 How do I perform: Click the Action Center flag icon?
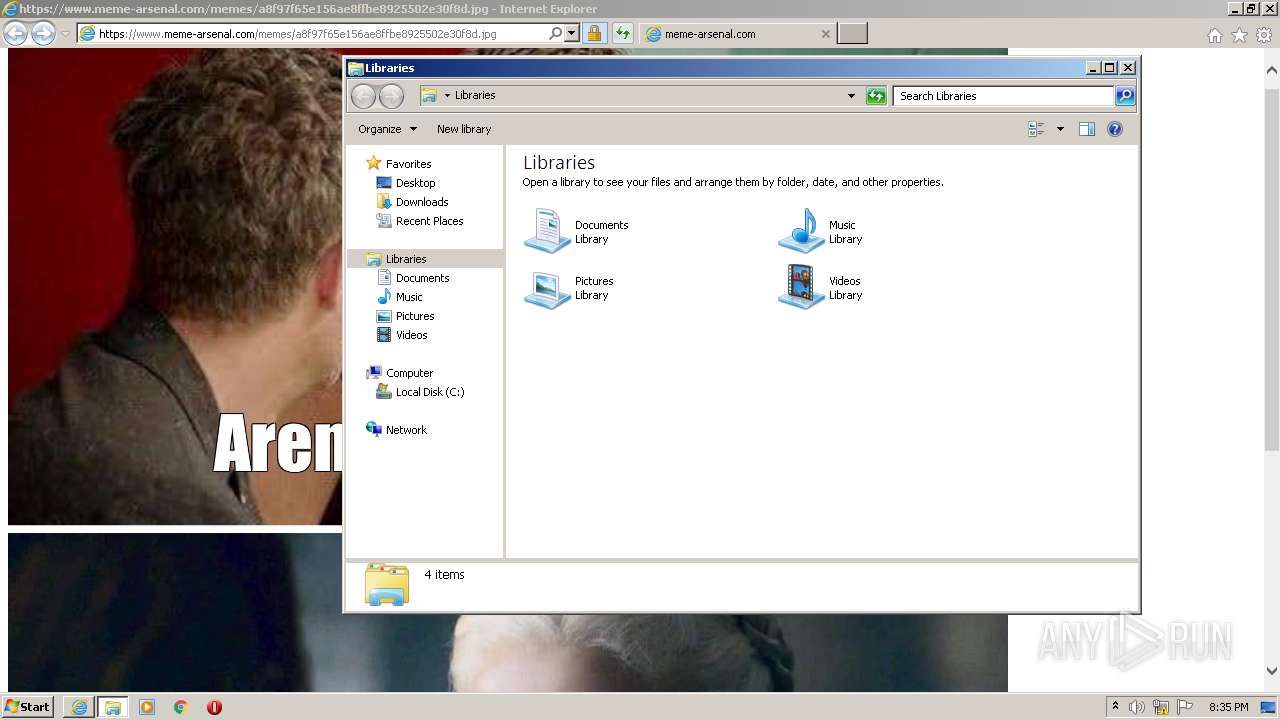pos(1185,707)
